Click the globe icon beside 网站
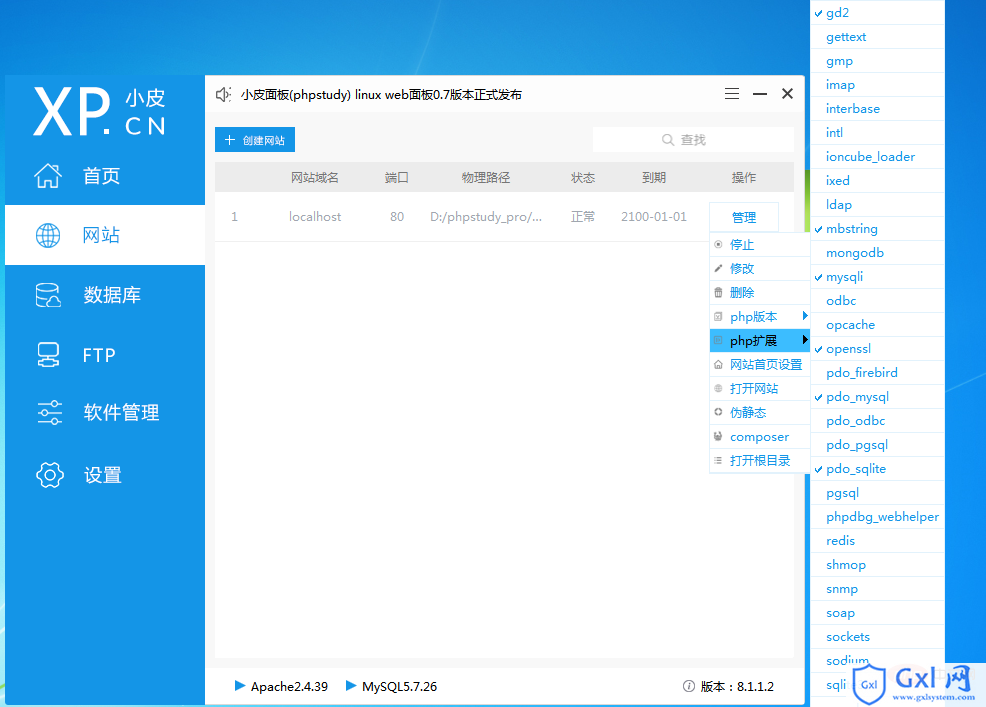This screenshot has width=986, height=707. pos(48,235)
